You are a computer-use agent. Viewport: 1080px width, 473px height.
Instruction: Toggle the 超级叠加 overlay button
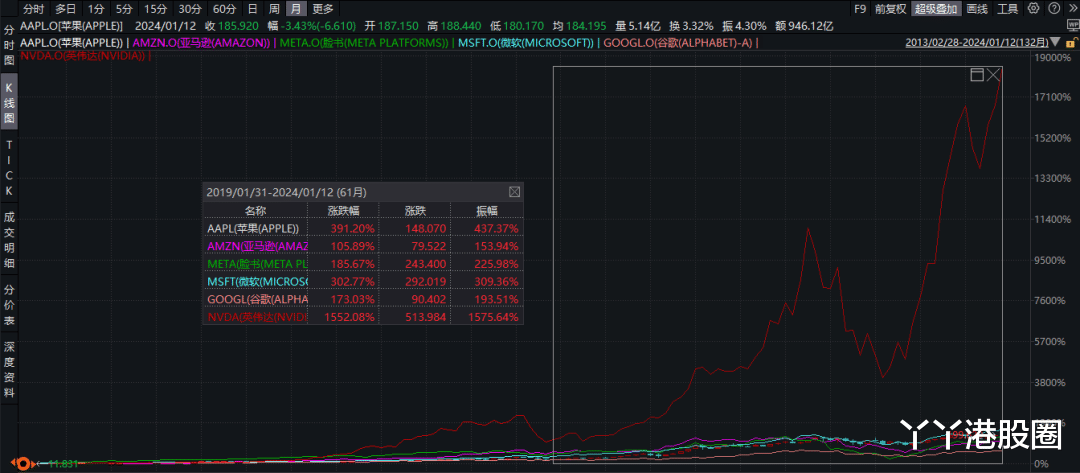[936, 9]
